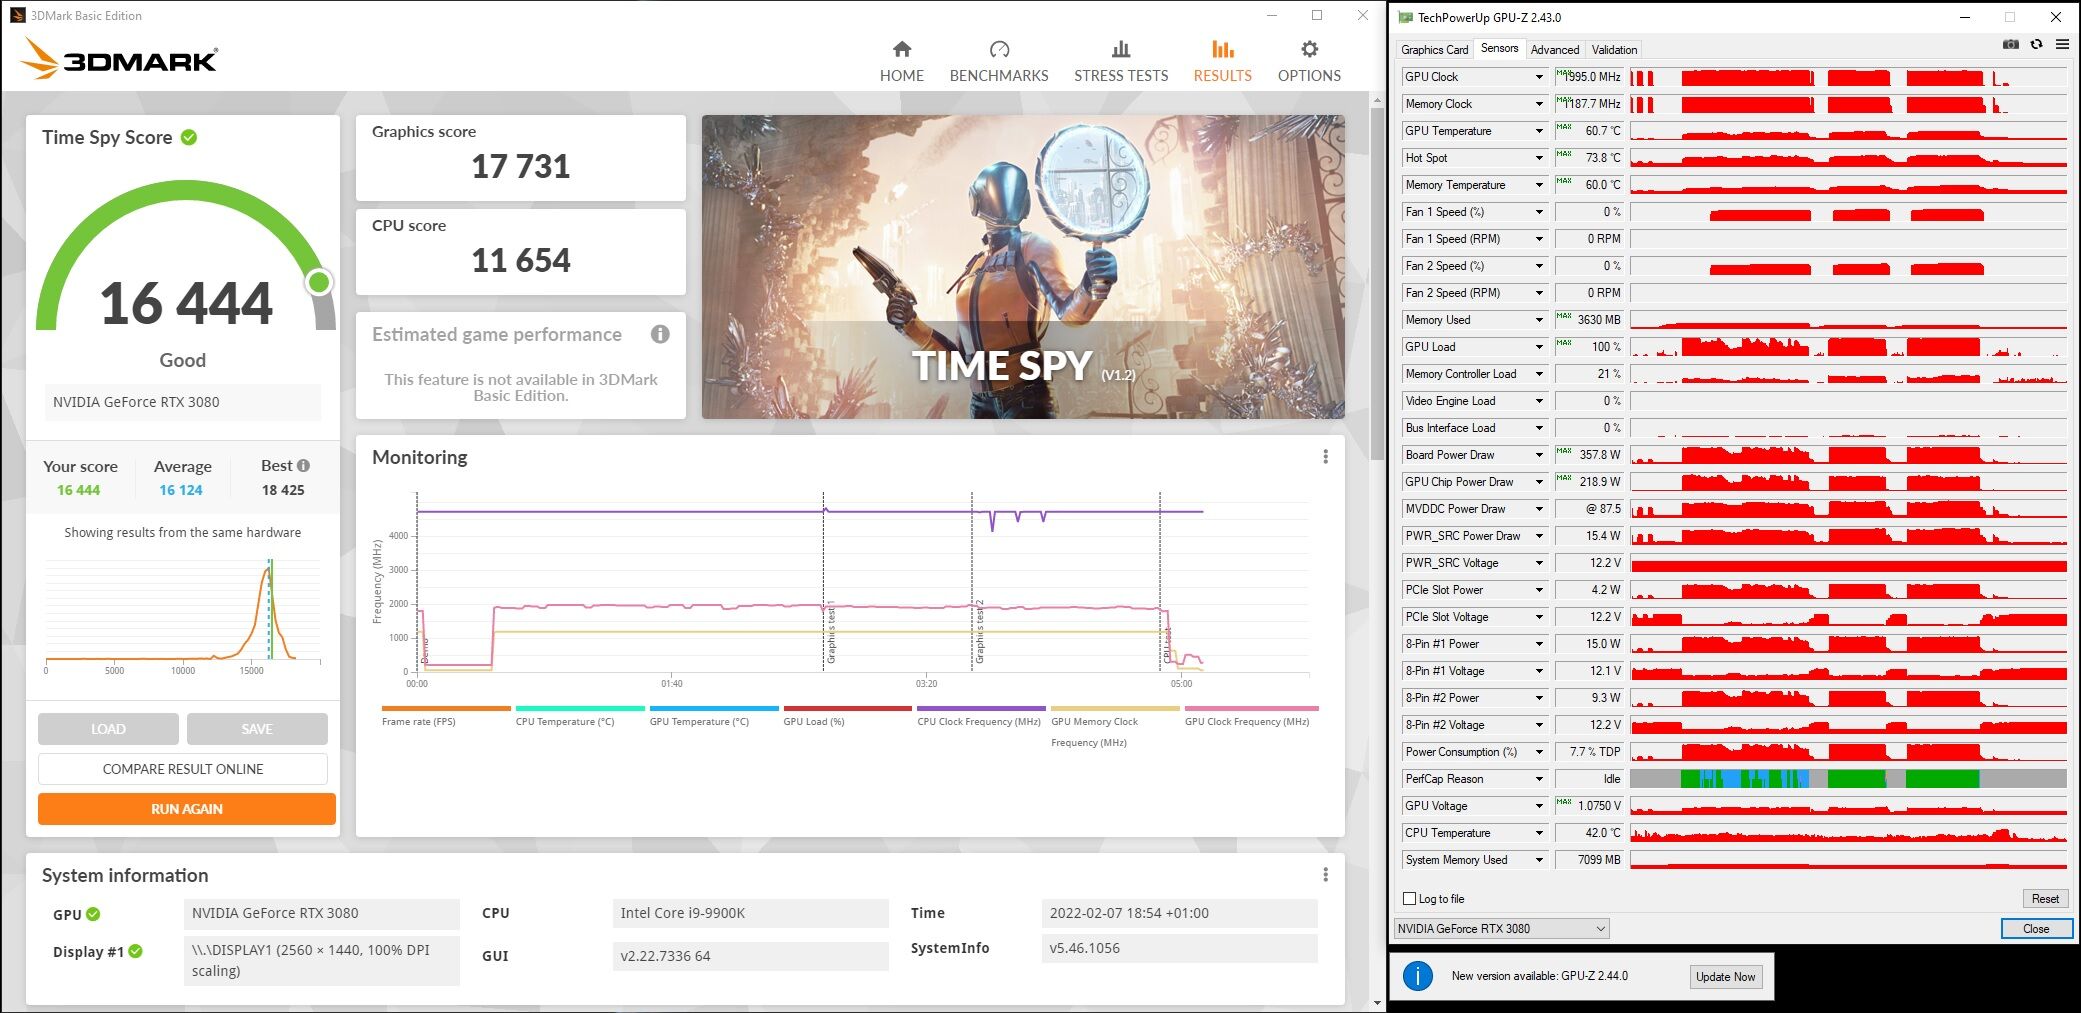
Task: Open PerfCap Reason sensor dropdown
Action: [x=1539, y=779]
